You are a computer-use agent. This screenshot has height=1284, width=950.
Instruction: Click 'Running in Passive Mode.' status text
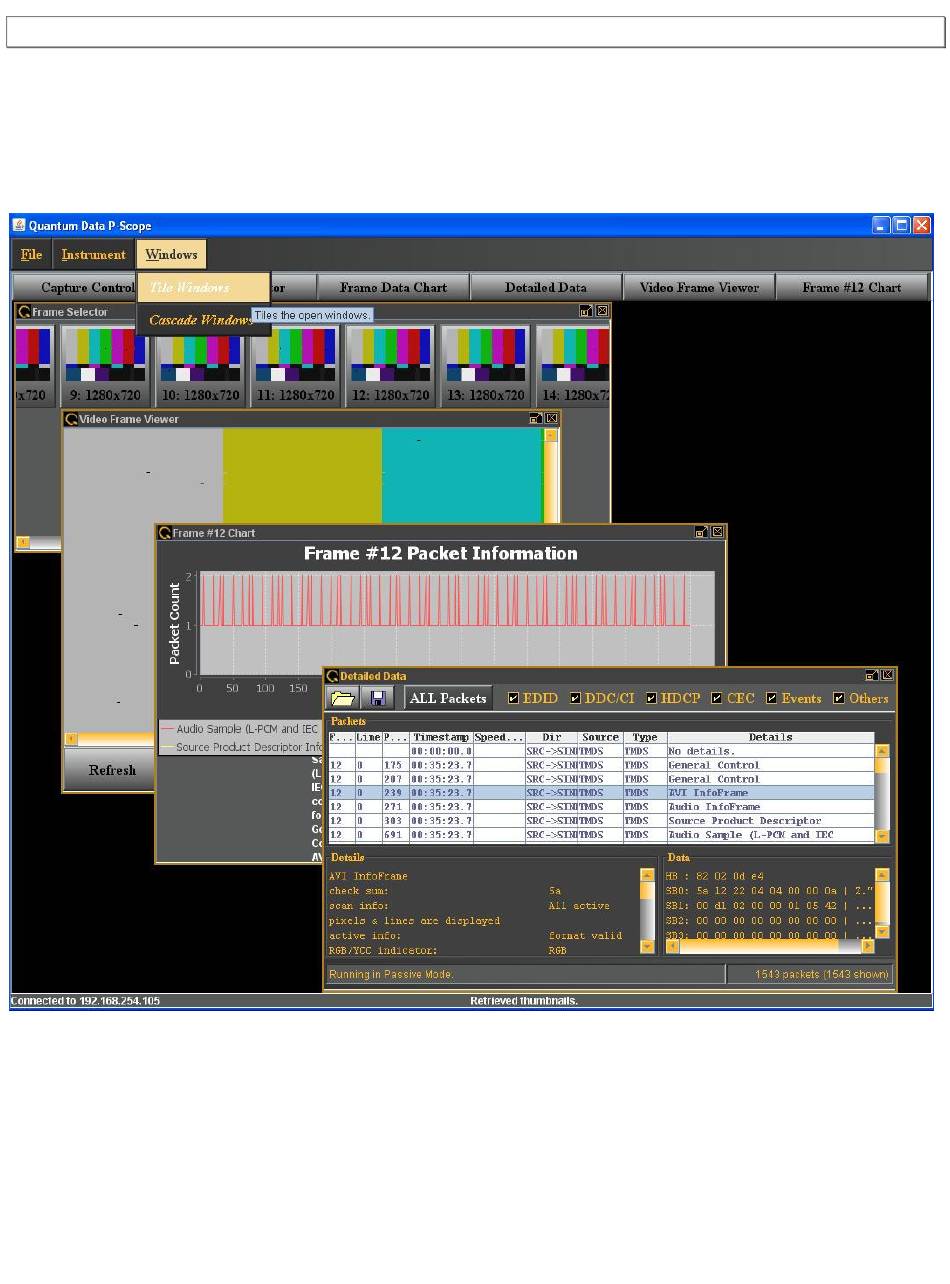click(392, 974)
